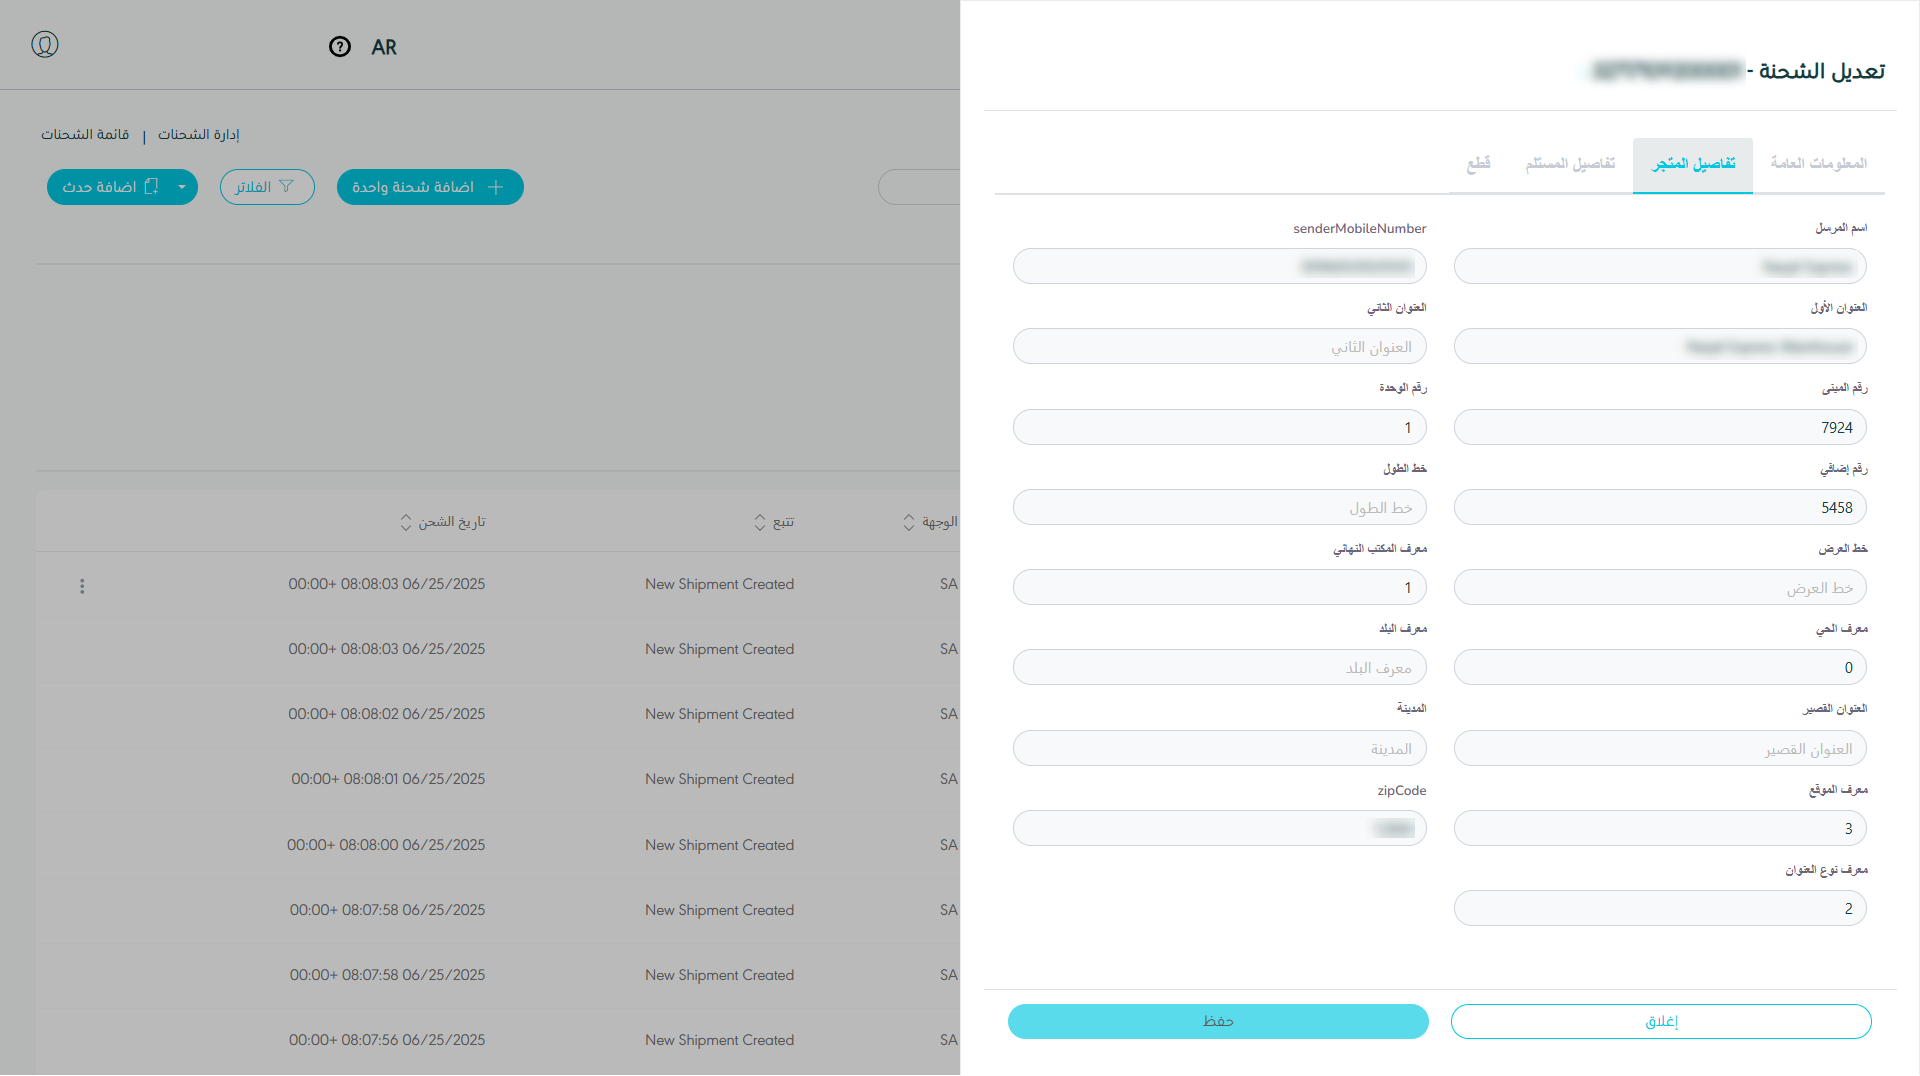Switch to the المعلومات العامة tab
Viewport: 1920px width, 1076px height.
[x=1818, y=163]
